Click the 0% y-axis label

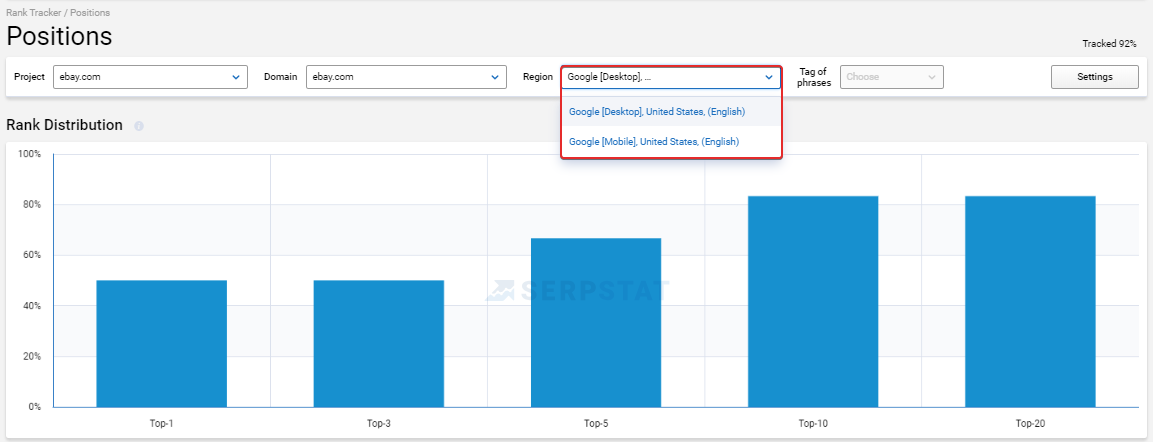[34, 407]
